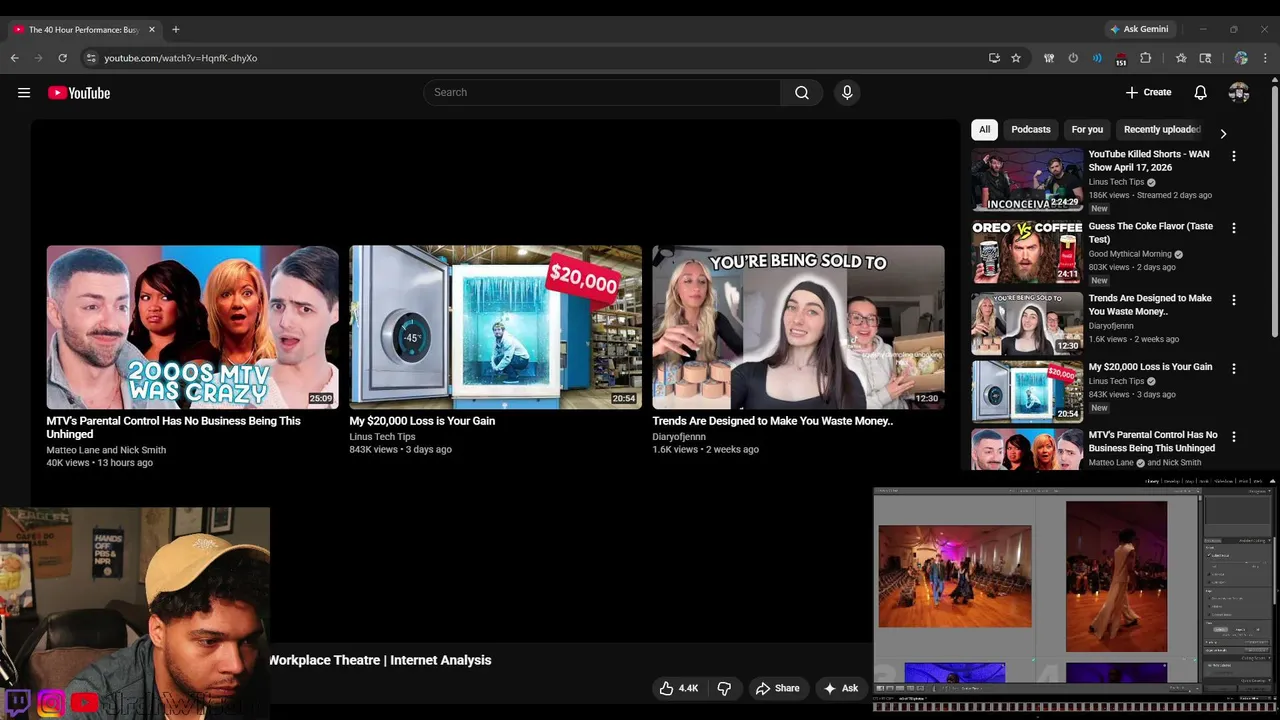Open Good Mythical Morning channel in sidebar

click(x=1130, y=254)
